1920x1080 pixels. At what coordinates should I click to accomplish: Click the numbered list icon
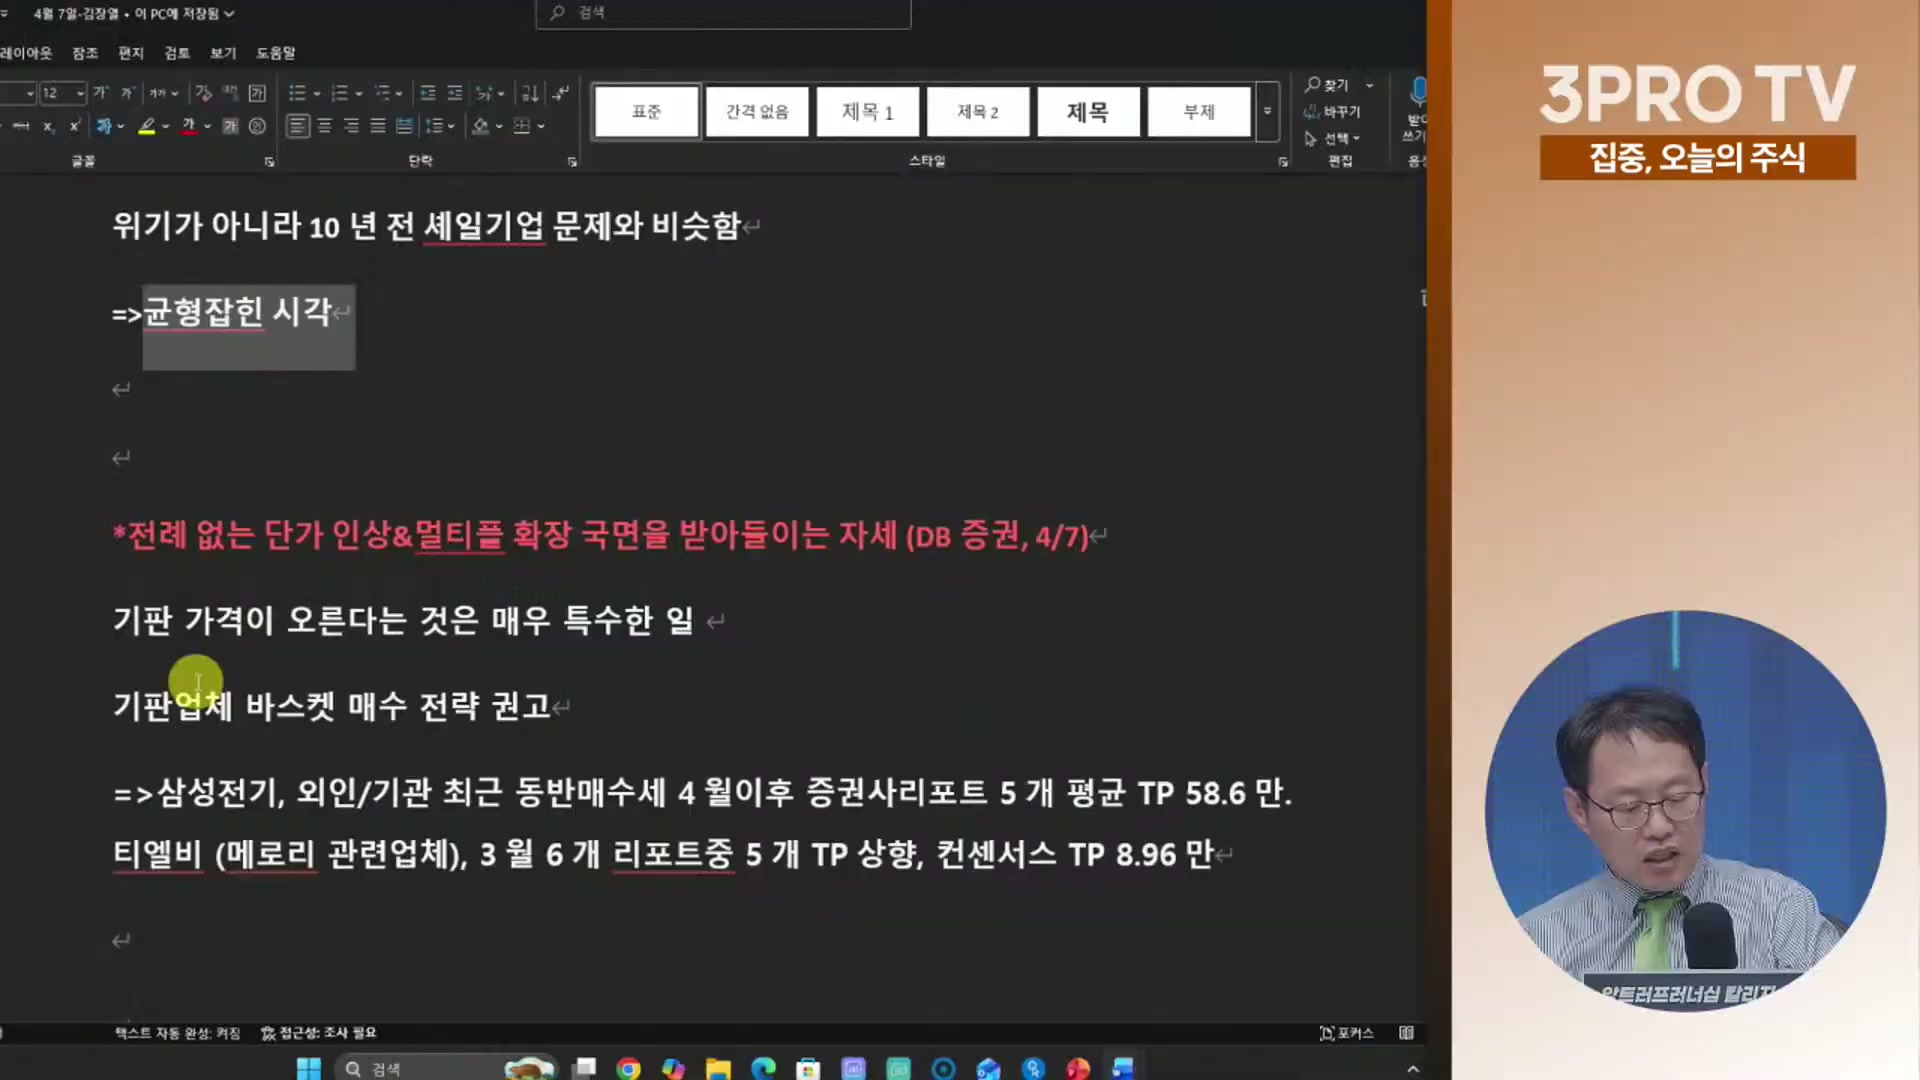click(x=340, y=93)
